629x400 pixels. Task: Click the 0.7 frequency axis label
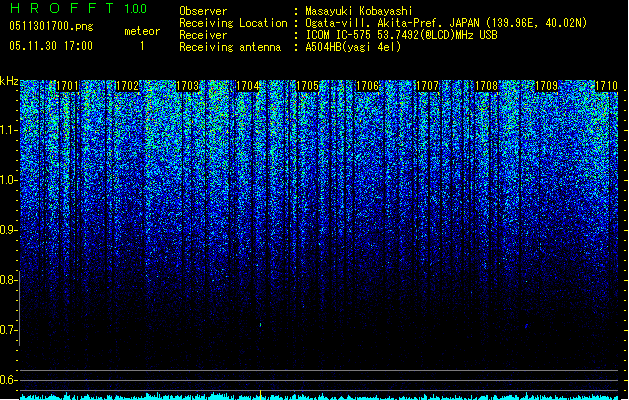tap(8, 330)
